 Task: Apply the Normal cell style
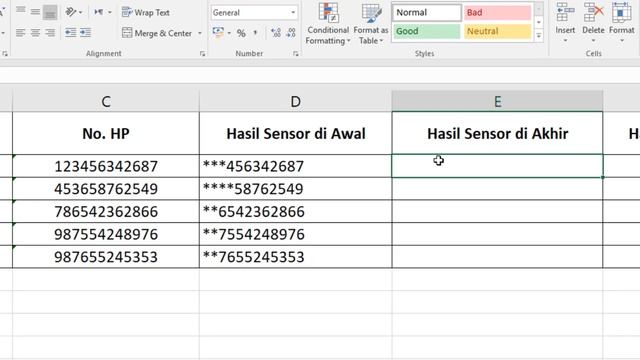click(427, 13)
